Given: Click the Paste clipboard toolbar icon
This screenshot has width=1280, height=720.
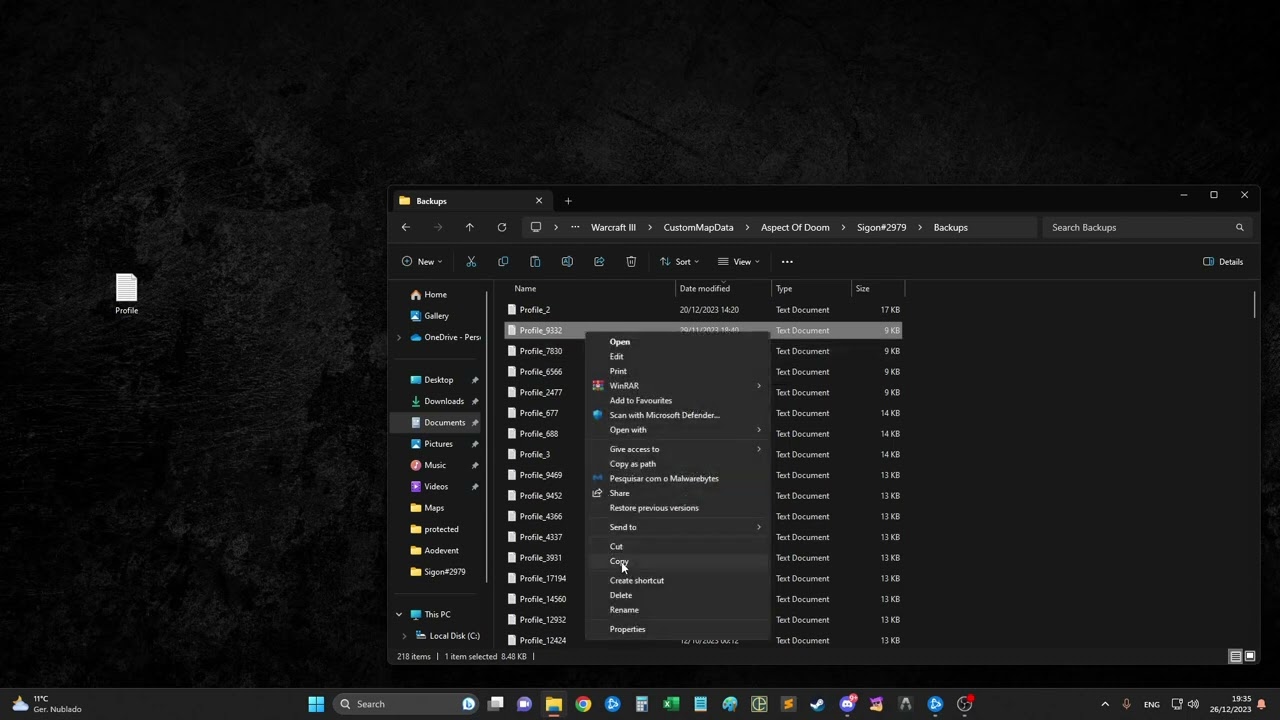Looking at the screenshot, I should coord(535,262).
